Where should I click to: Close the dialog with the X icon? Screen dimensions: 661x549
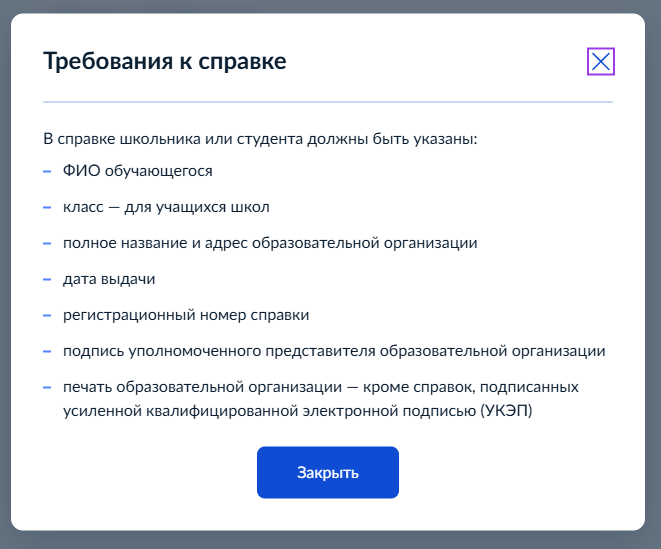click(600, 62)
